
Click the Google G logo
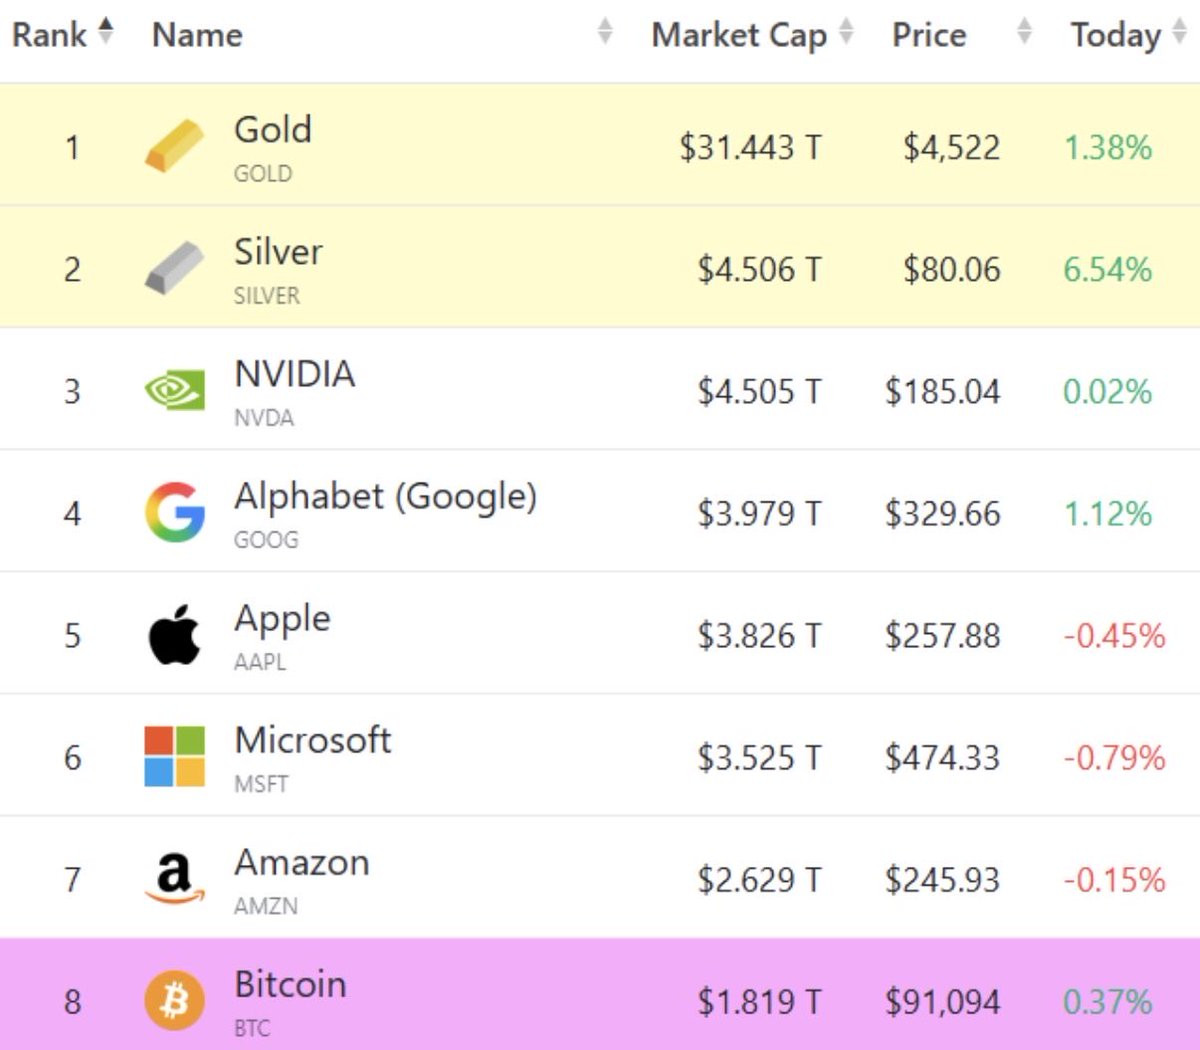pos(174,512)
